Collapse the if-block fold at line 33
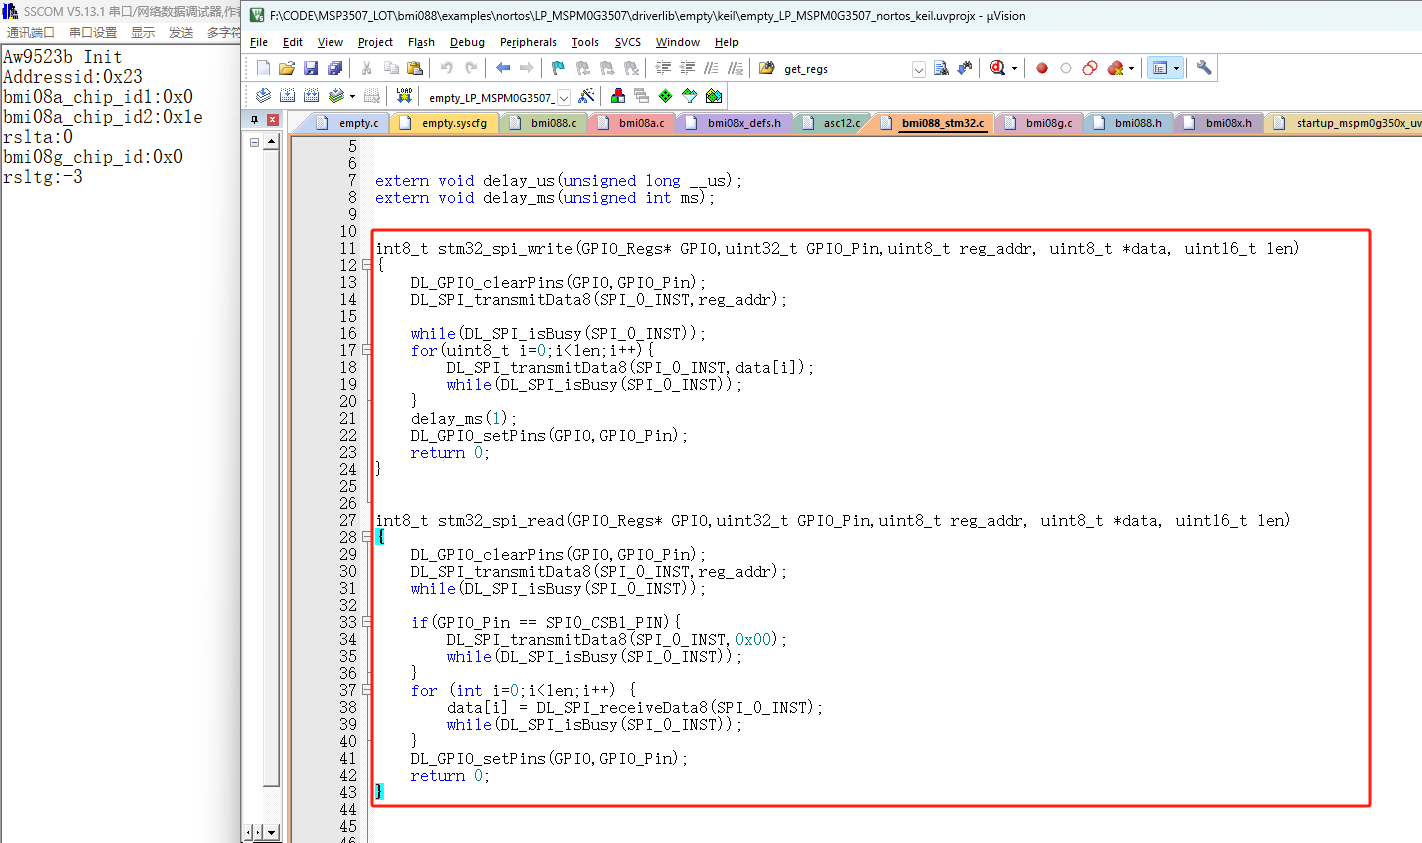This screenshot has width=1422, height=843. 367,622
